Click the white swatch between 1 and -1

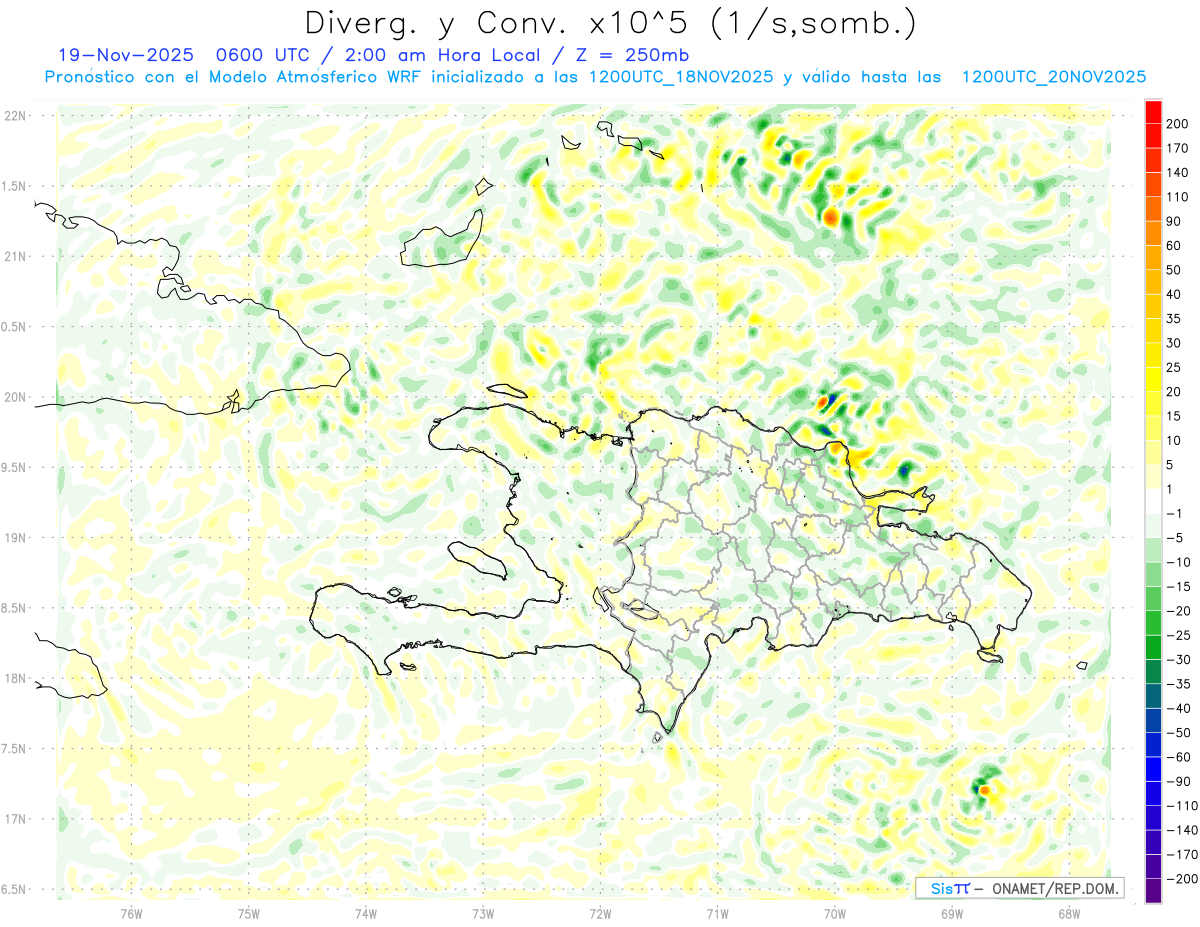(x=1153, y=502)
